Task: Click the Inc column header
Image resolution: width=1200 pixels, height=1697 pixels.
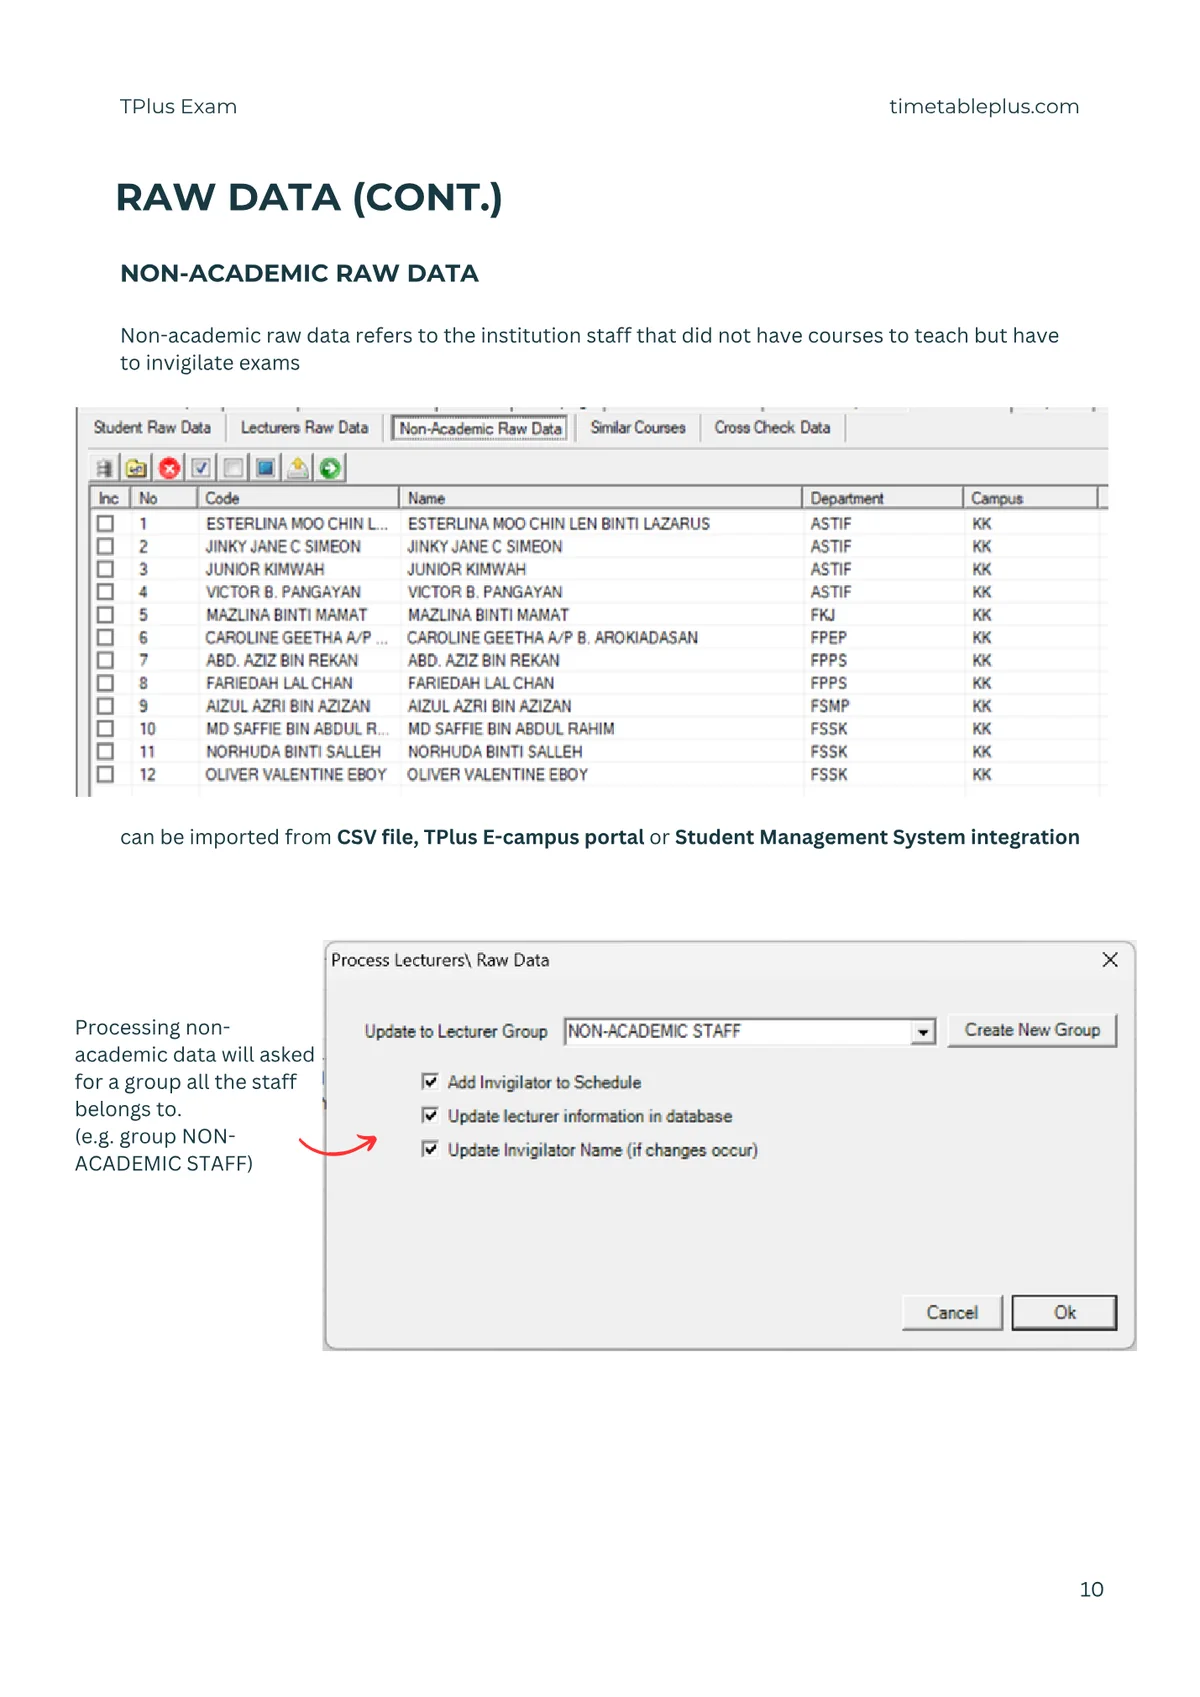Action: (x=109, y=498)
